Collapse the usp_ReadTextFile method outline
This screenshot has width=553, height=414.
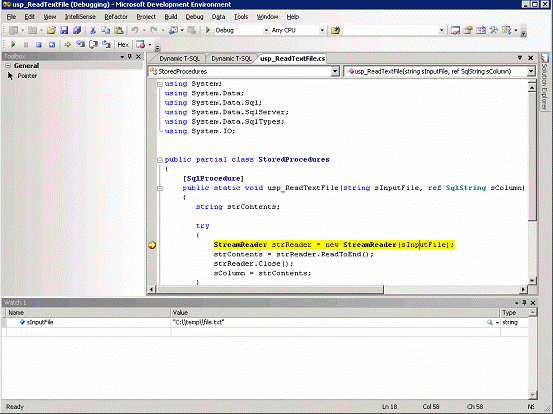coord(160,188)
